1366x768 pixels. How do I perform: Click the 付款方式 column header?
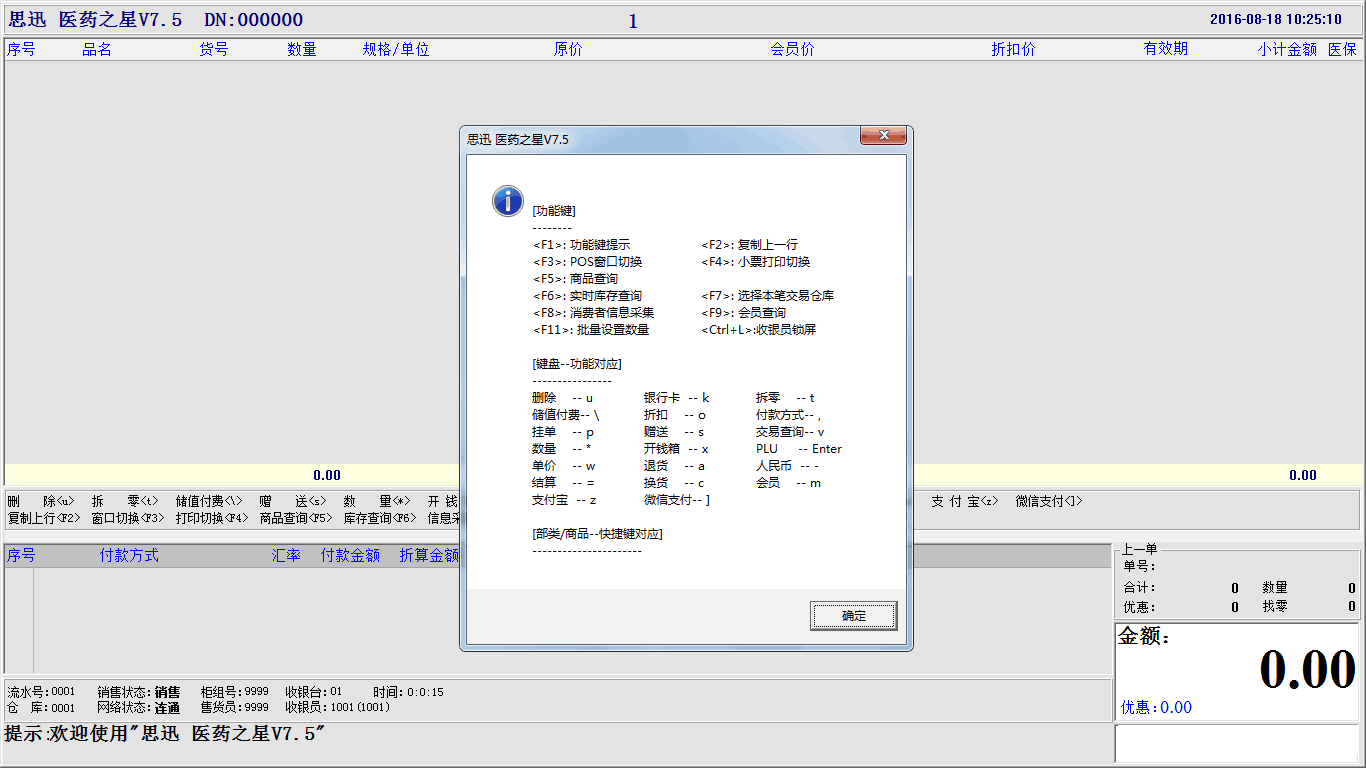click(129, 555)
